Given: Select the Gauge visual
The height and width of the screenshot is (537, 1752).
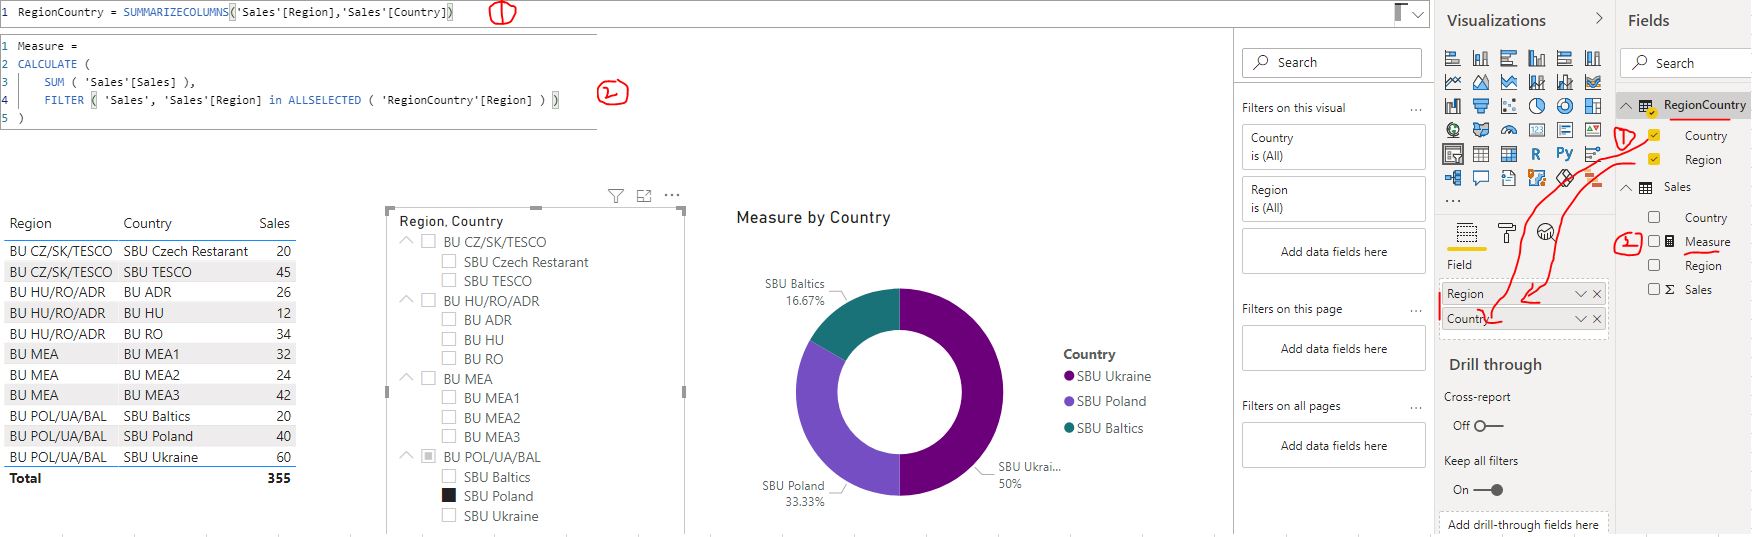Looking at the screenshot, I should click(x=1509, y=130).
